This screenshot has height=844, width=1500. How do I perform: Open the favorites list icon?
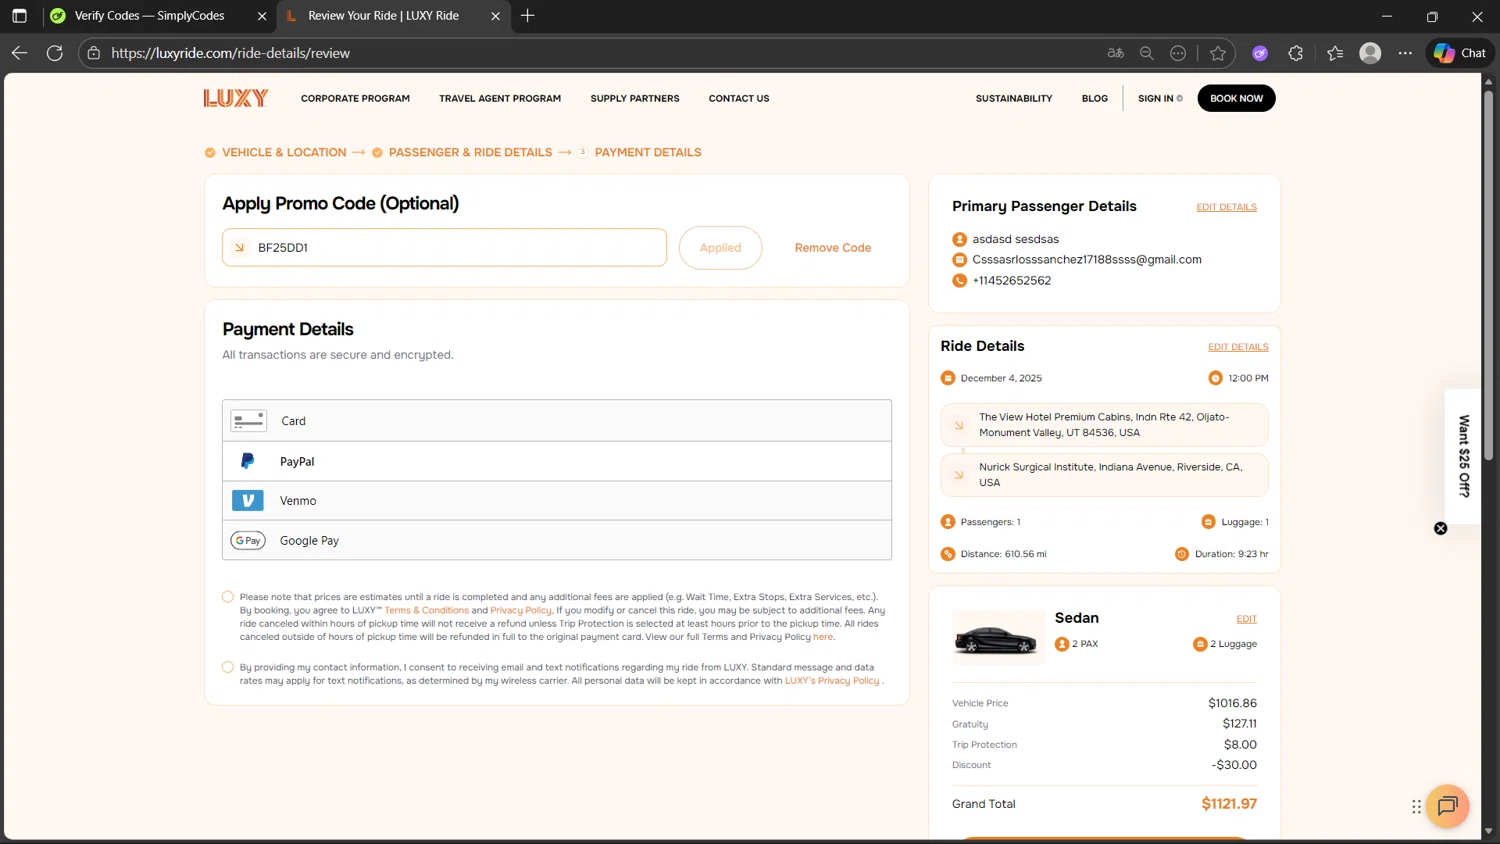1335,53
